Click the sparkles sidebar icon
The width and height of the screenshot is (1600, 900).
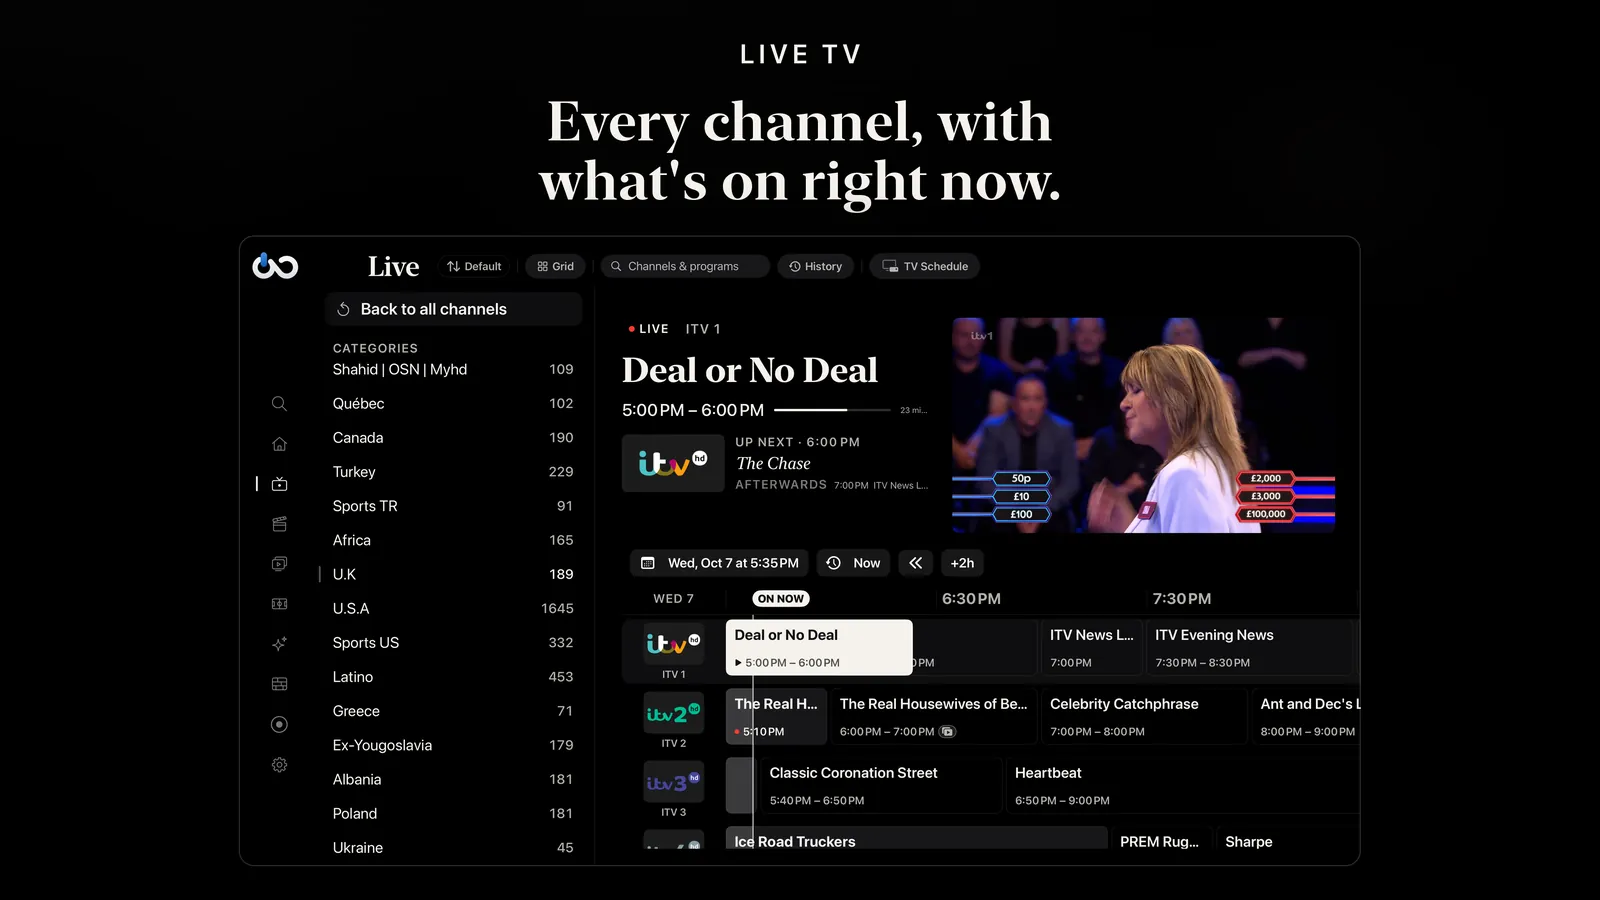point(279,644)
